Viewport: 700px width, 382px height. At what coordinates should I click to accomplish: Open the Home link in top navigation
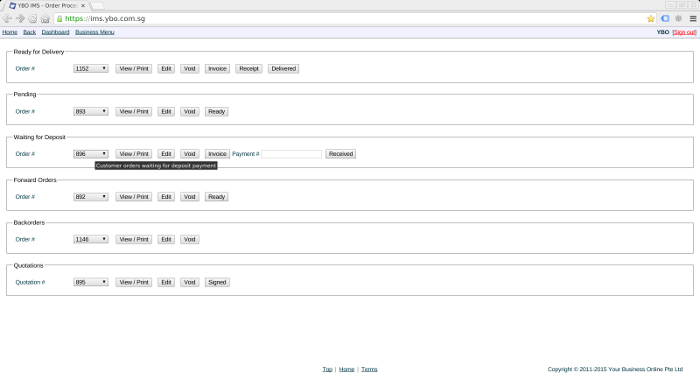10,32
